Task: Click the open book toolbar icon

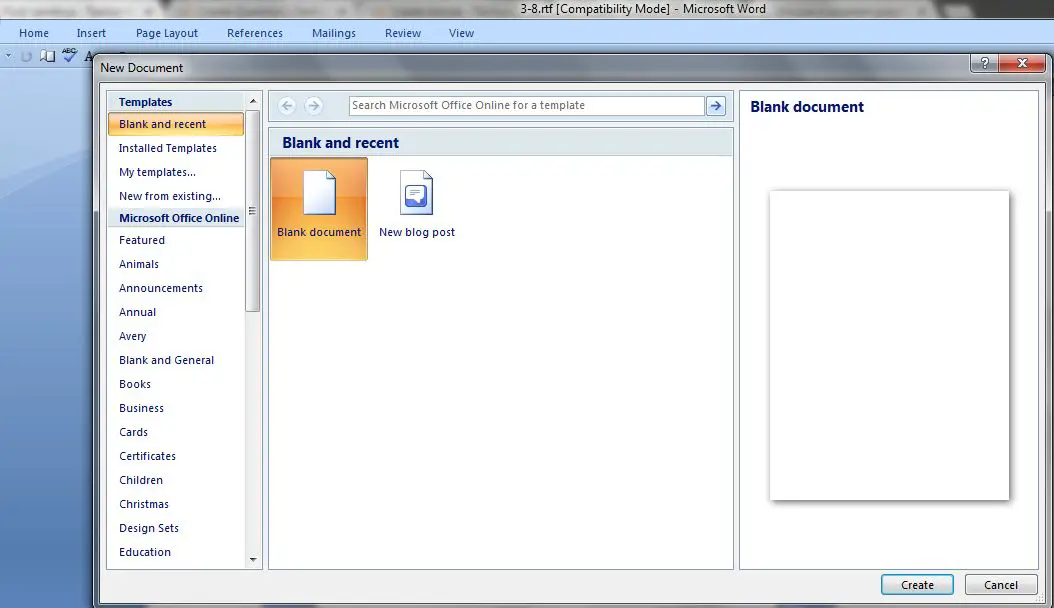Action: coord(47,56)
